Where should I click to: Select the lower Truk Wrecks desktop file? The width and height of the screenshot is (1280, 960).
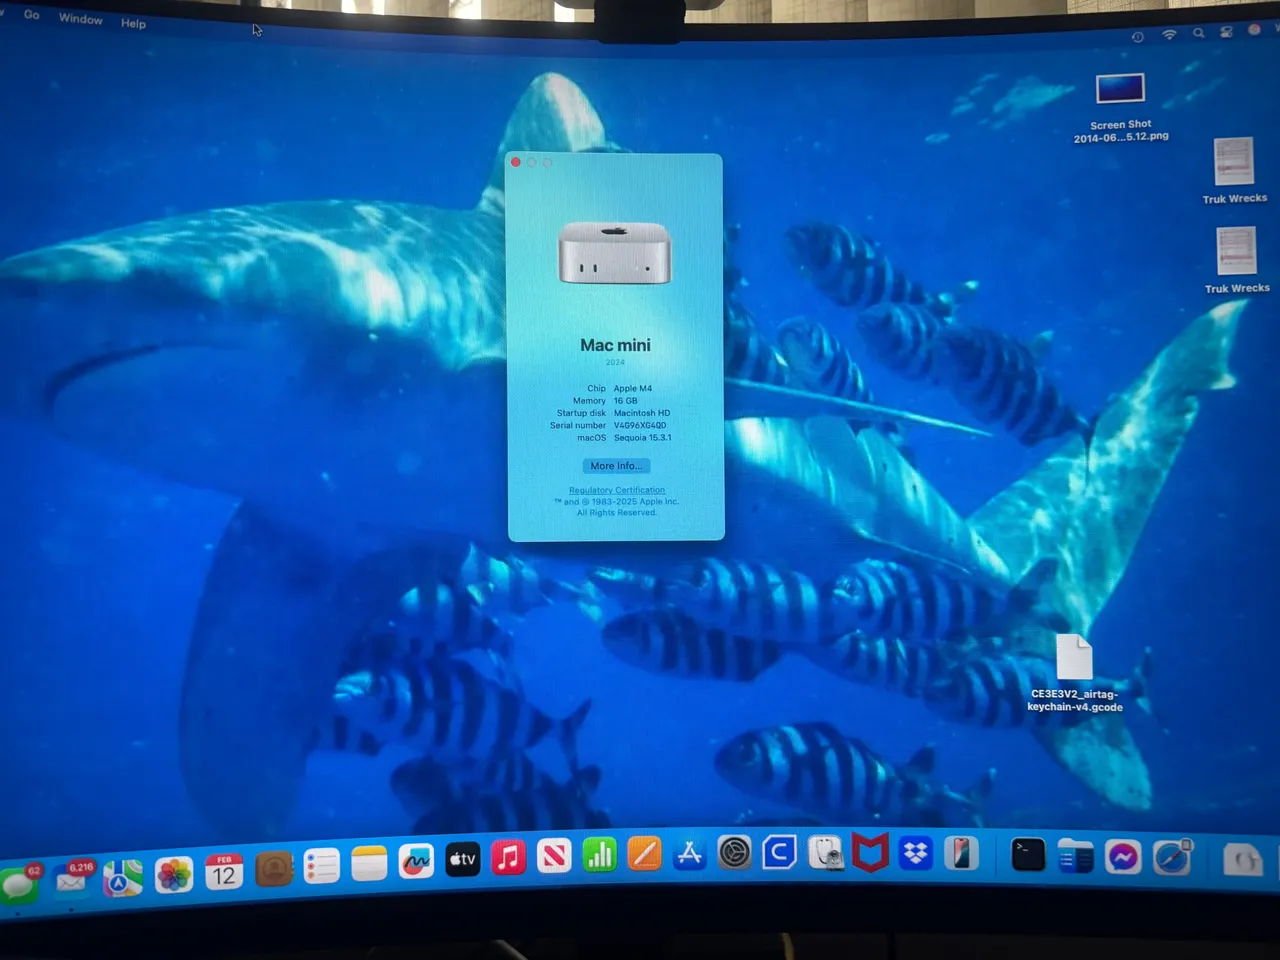click(x=1236, y=260)
